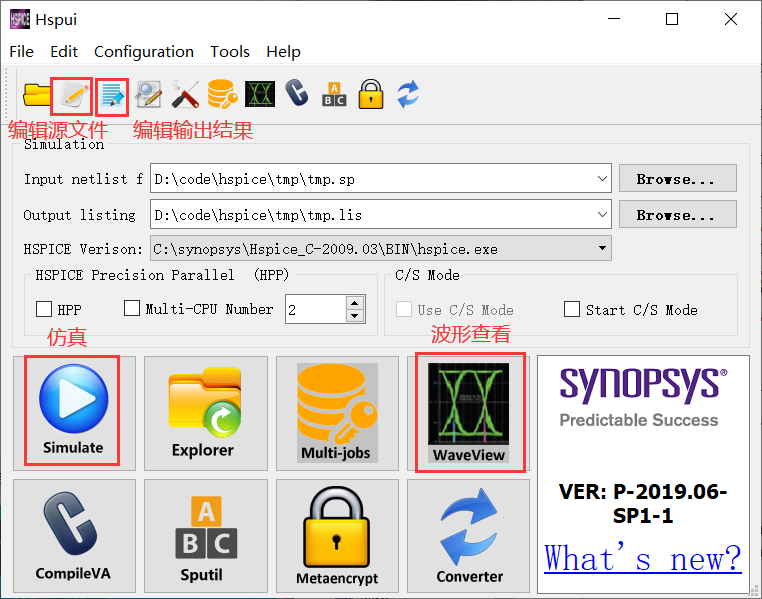Decrease the Multi-CPU number with down arrow
762x599 pixels.
[355, 316]
